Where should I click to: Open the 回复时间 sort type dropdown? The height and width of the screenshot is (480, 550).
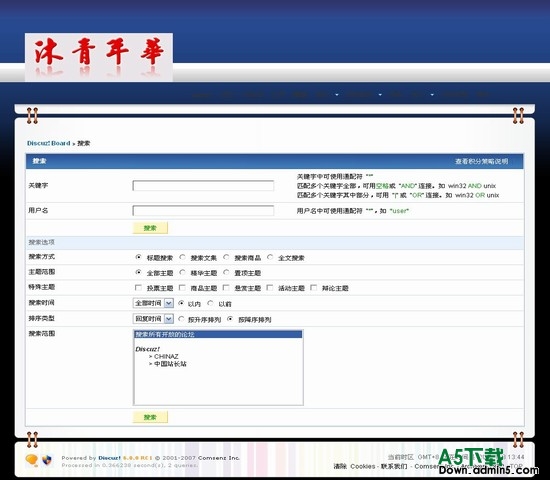153,319
